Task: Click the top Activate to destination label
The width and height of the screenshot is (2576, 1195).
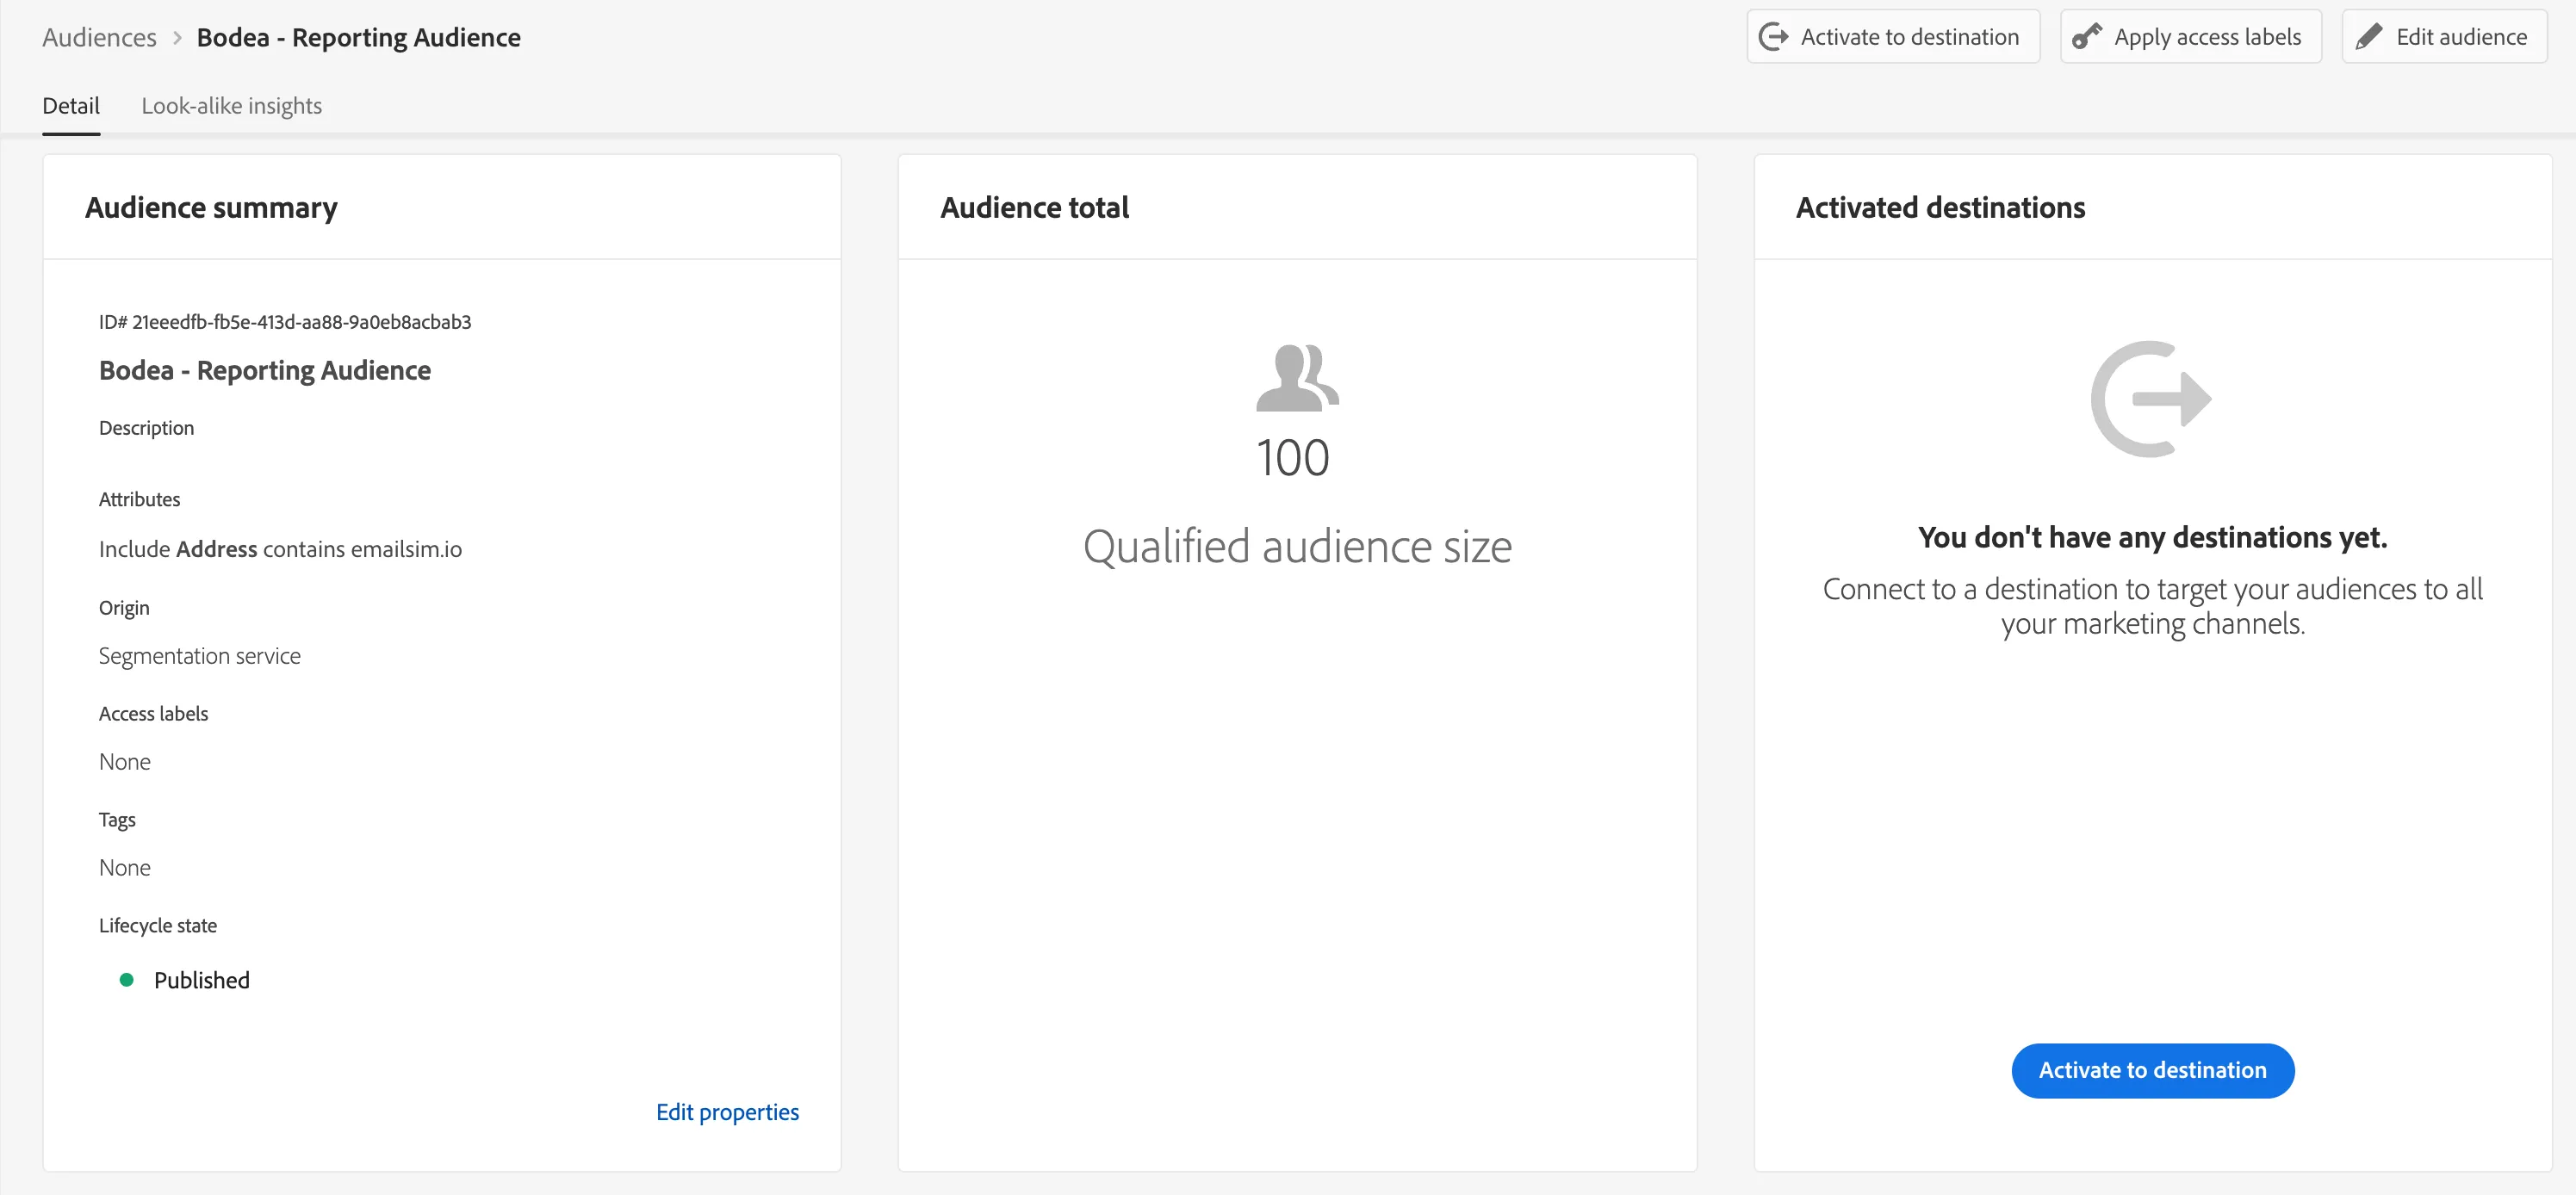Action: [x=1909, y=37]
